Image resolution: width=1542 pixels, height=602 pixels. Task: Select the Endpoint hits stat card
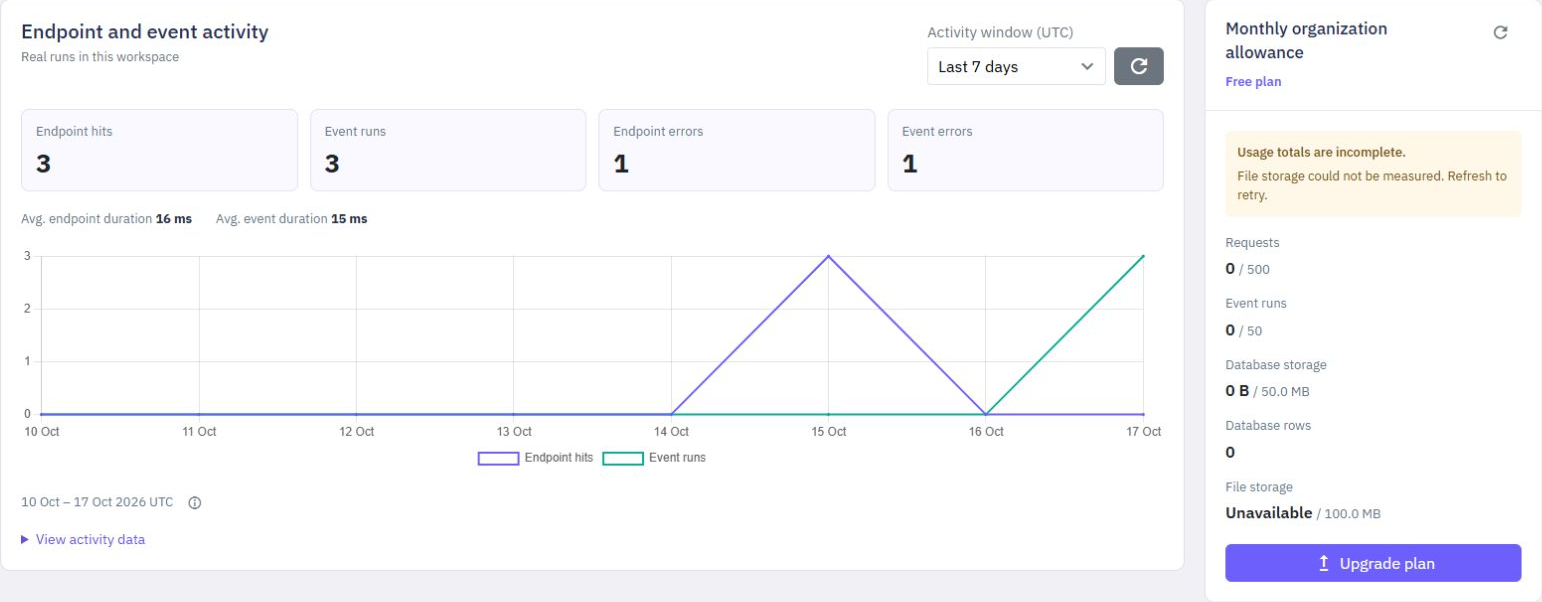159,150
